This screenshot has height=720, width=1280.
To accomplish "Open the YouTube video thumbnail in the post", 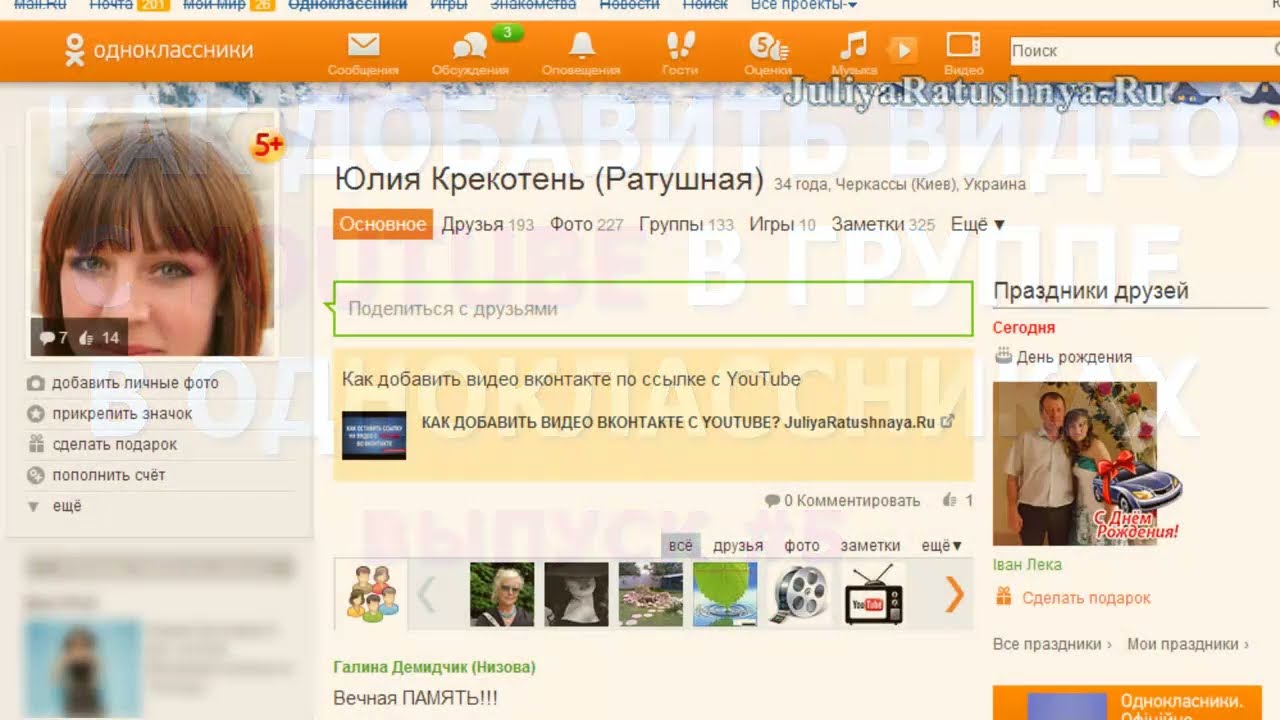I will click(x=374, y=435).
